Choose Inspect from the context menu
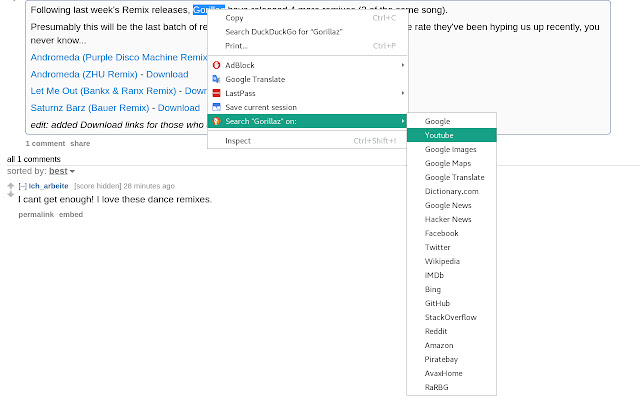 (238, 141)
